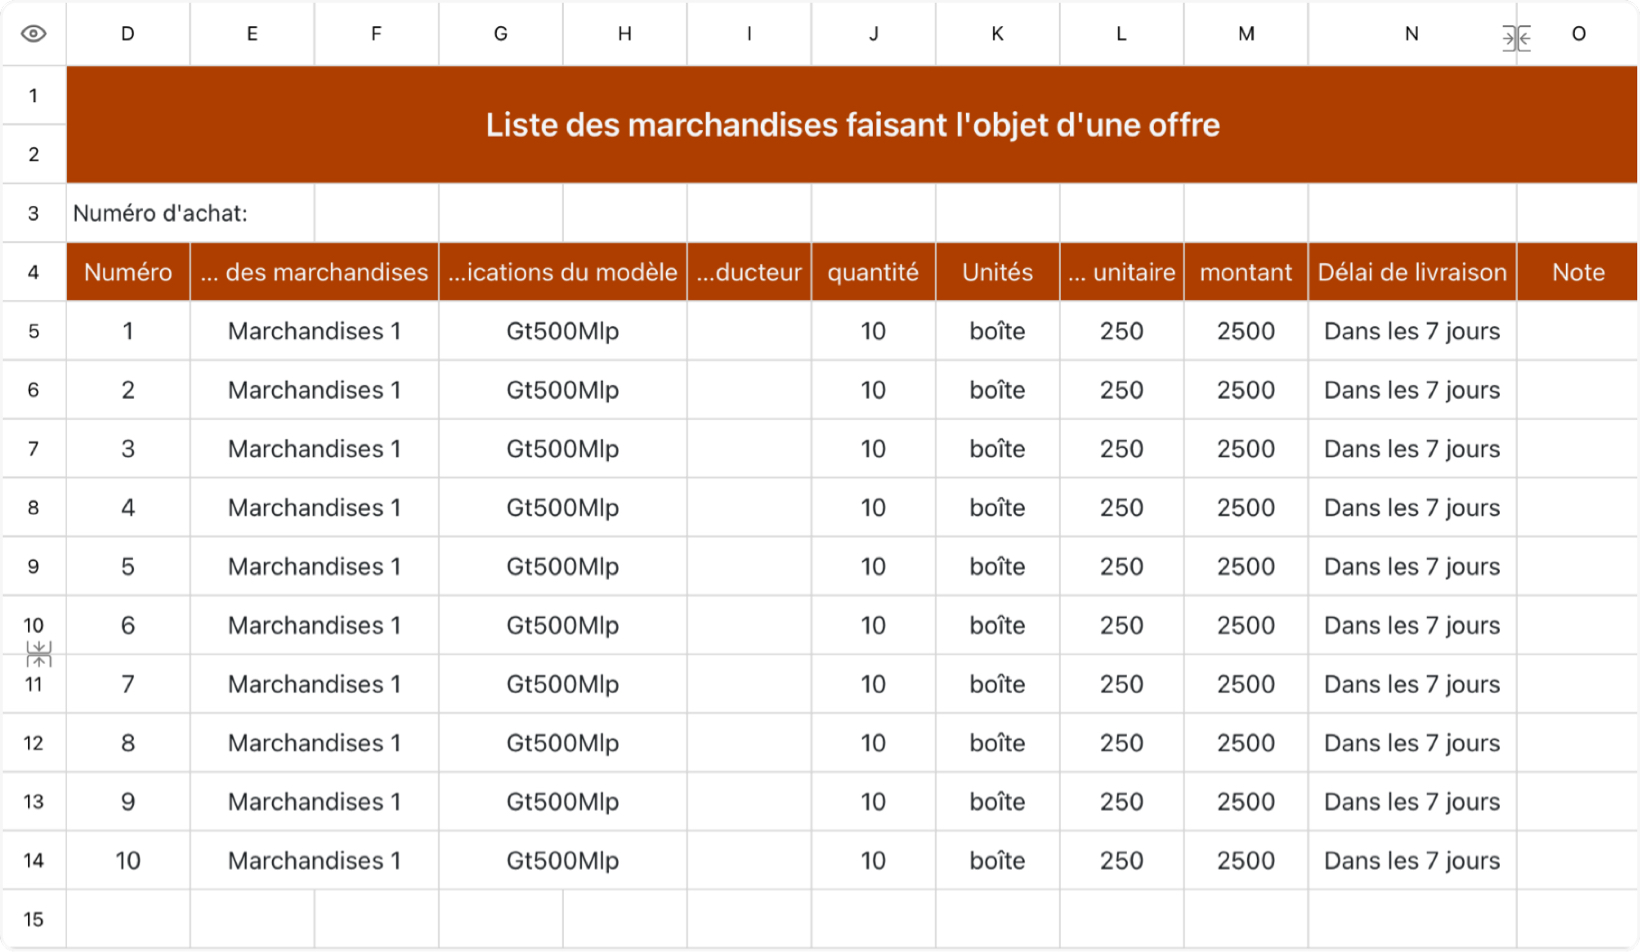Select item number '8' in row 12
The image size is (1640, 952).
[128, 743]
